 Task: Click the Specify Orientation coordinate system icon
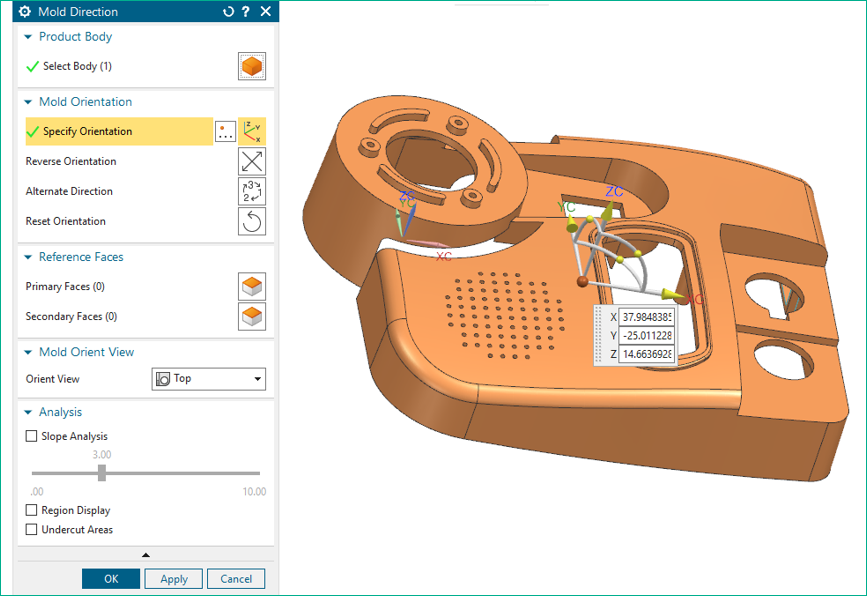(251, 131)
